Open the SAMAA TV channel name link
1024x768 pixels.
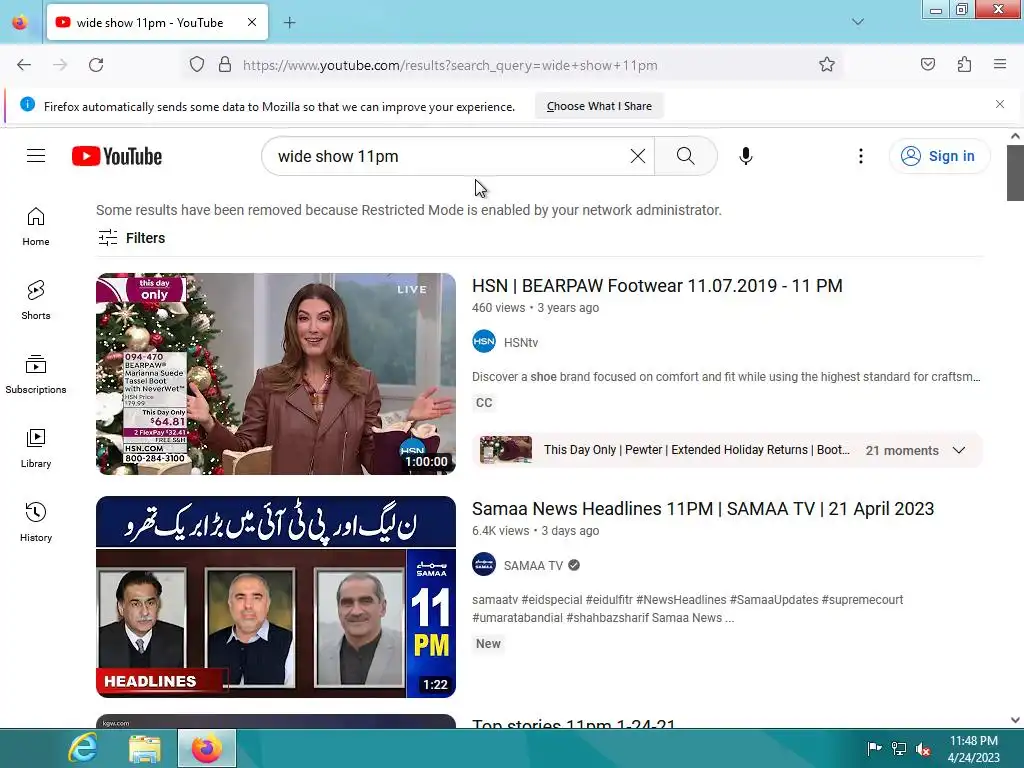pyautogui.click(x=533, y=566)
